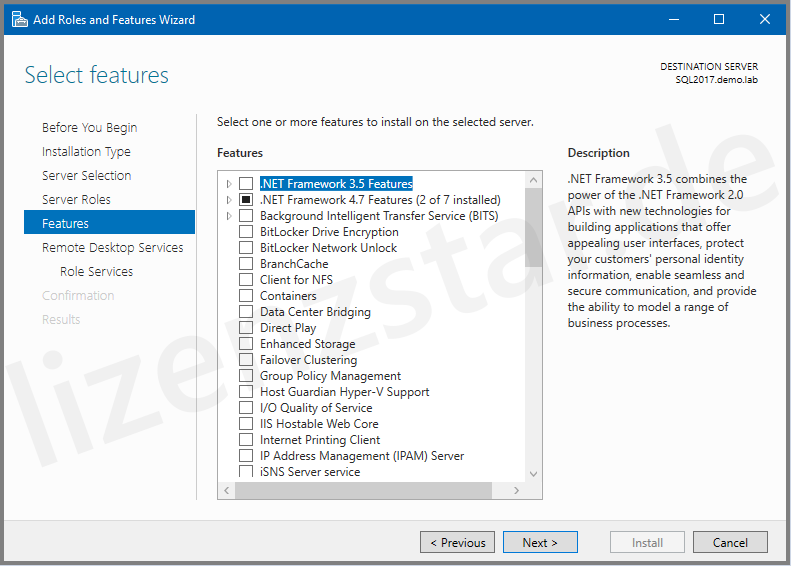791x566 pixels.
Task: Check the .NET Framework 3.5 Features checkbox
Action: pyautogui.click(x=246, y=184)
